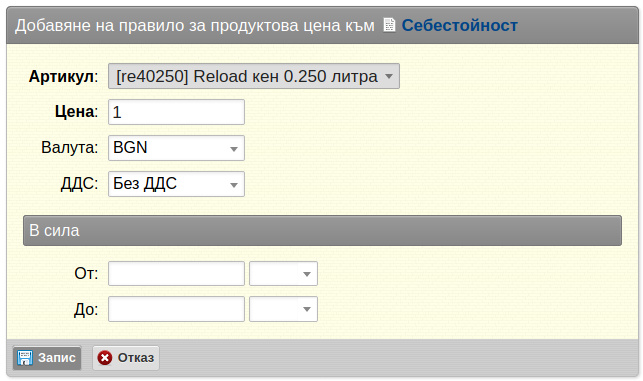Click the document icon beside Себестойност
Image resolution: width=643 pixels, height=381 pixels.
[x=389, y=25]
